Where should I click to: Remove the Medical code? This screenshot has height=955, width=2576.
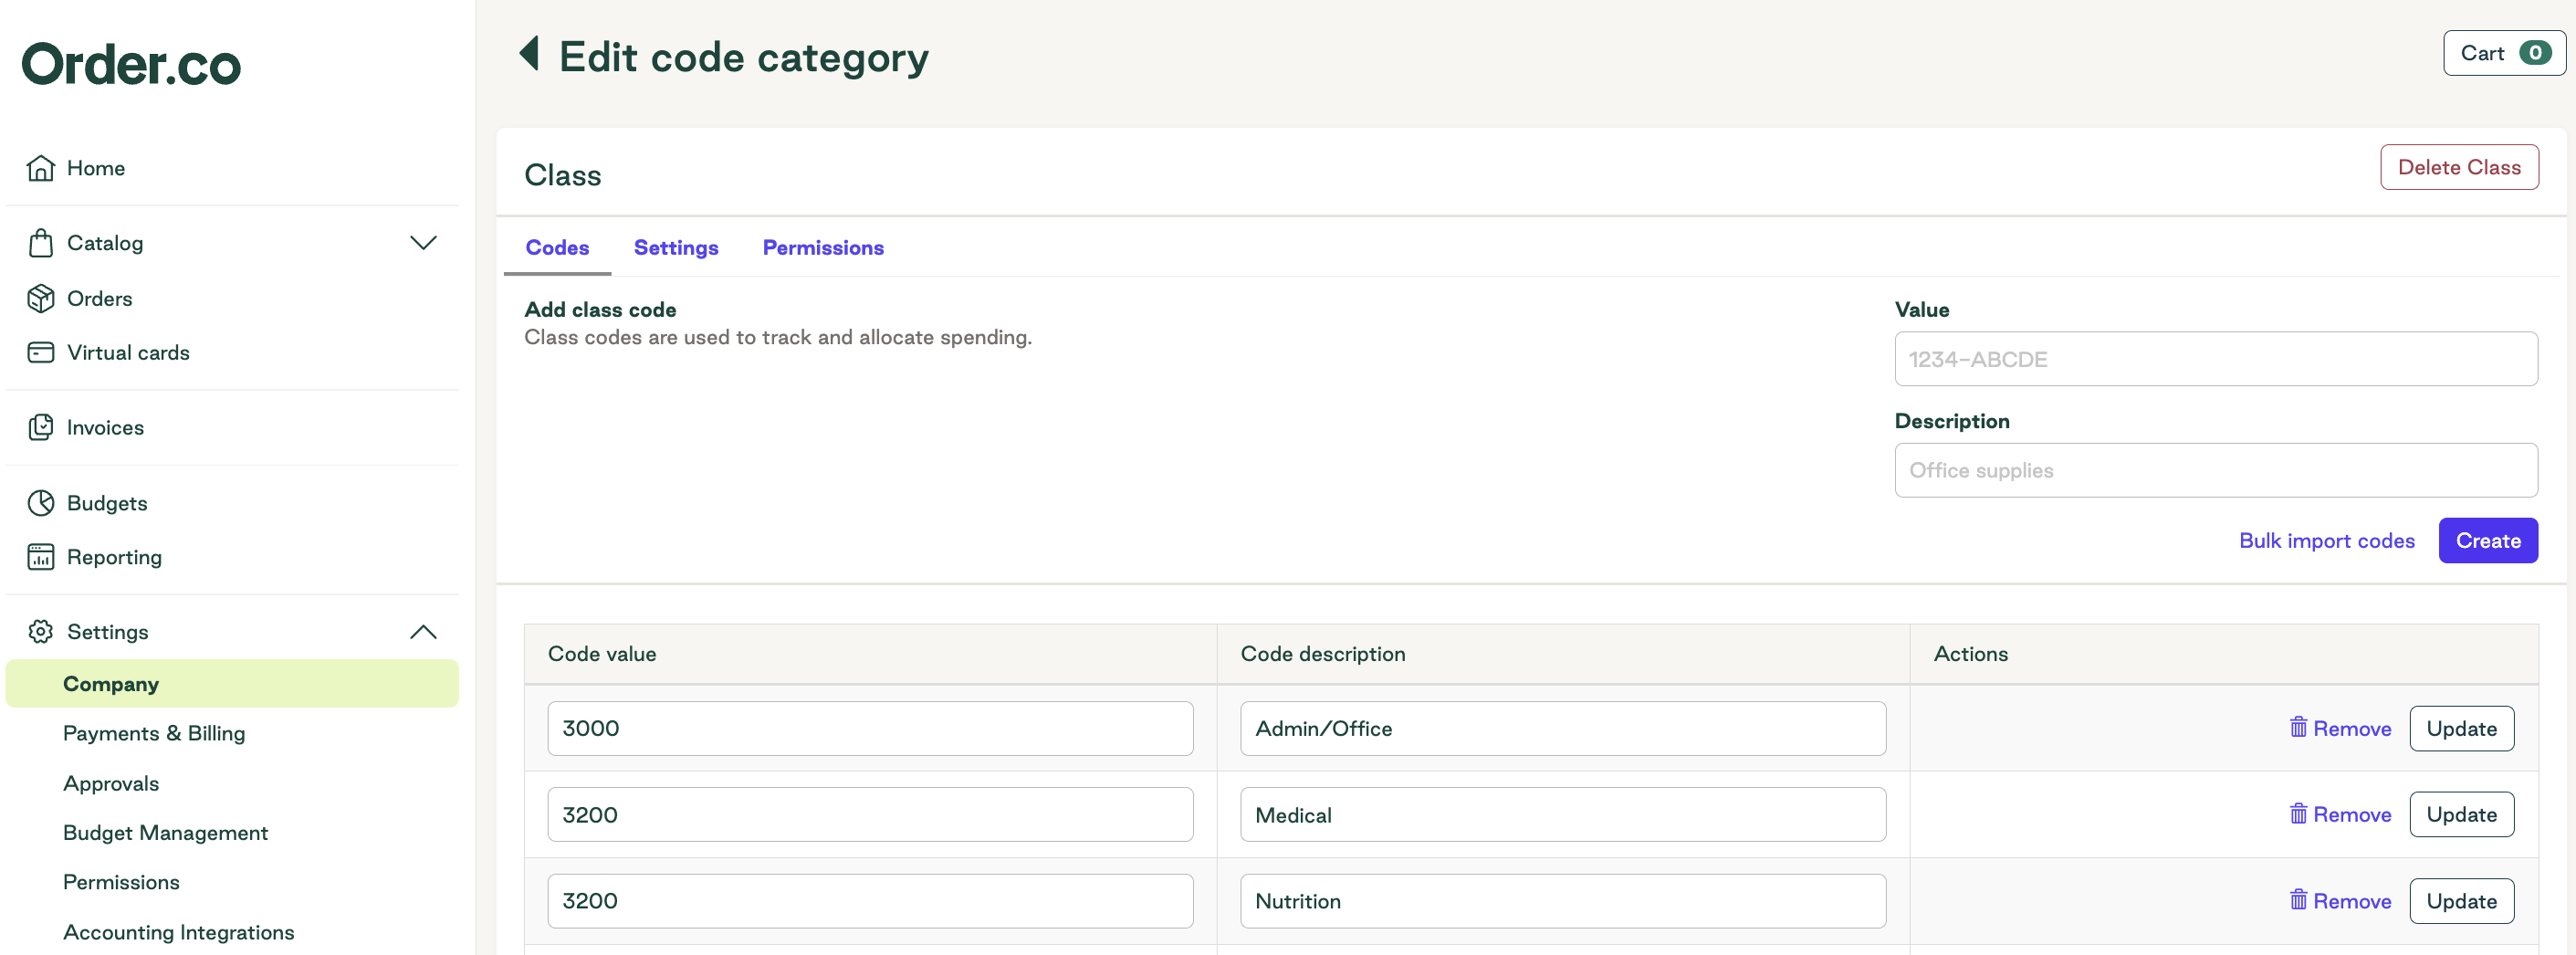coord(2340,814)
